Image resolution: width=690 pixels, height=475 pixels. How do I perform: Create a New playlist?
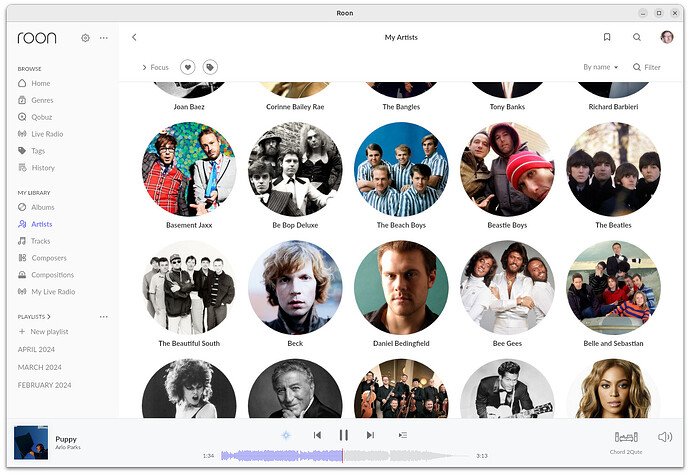pyautogui.click(x=44, y=331)
